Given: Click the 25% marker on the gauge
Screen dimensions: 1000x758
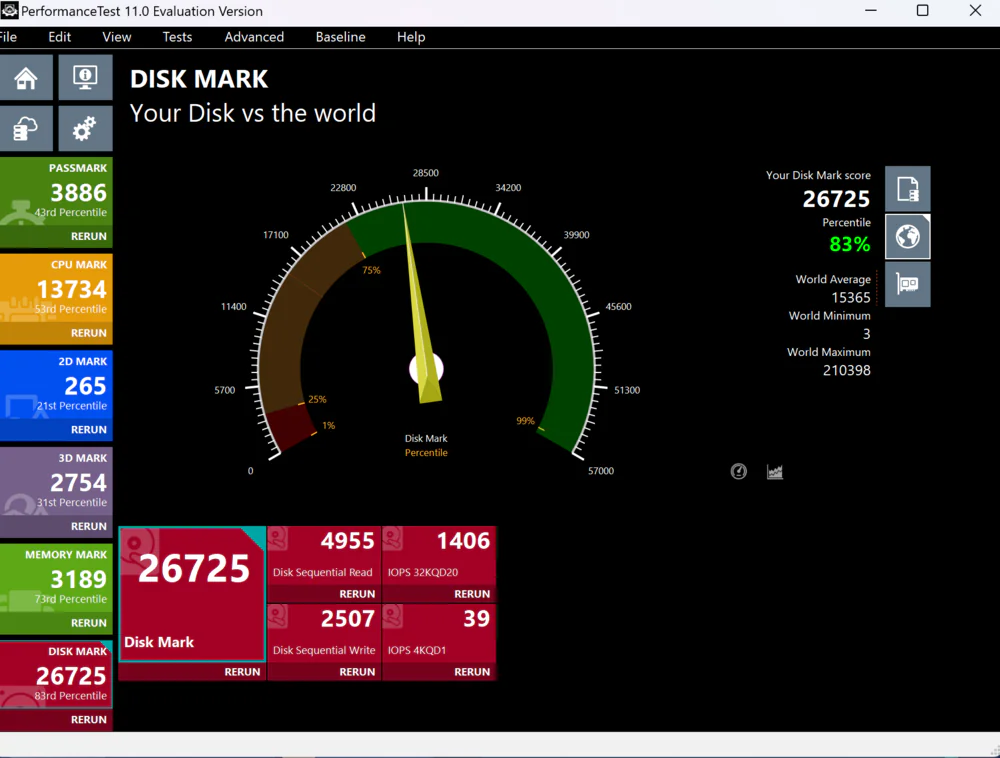Looking at the screenshot, I should pos(317,399).
